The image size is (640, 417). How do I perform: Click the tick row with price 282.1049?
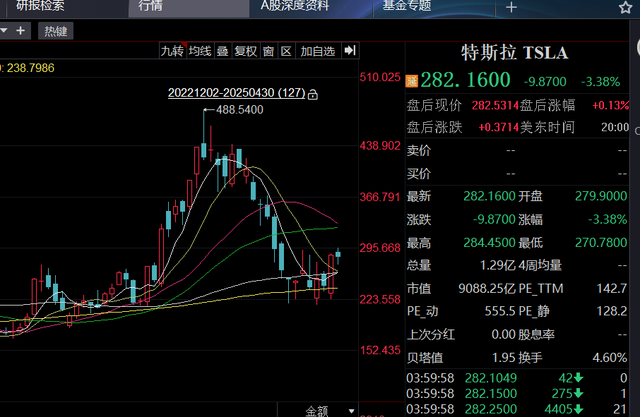(517, 378)
